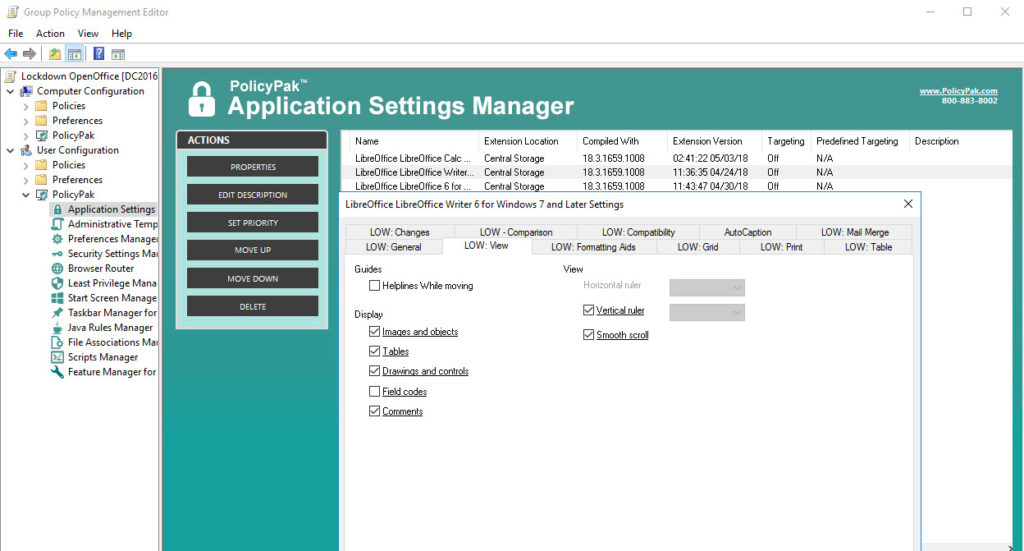Expand PolicyPak under Computer Configuration
The height and width of the screenshot is (551, 1024).
point(26,136)
